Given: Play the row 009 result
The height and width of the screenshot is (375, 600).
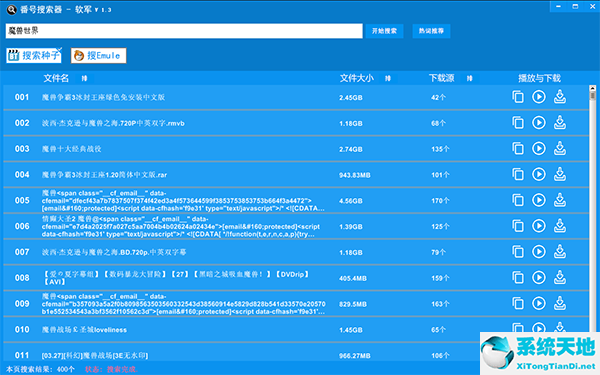Looking at the screenshot, I should pyautogui.click(x=539, y=303).
